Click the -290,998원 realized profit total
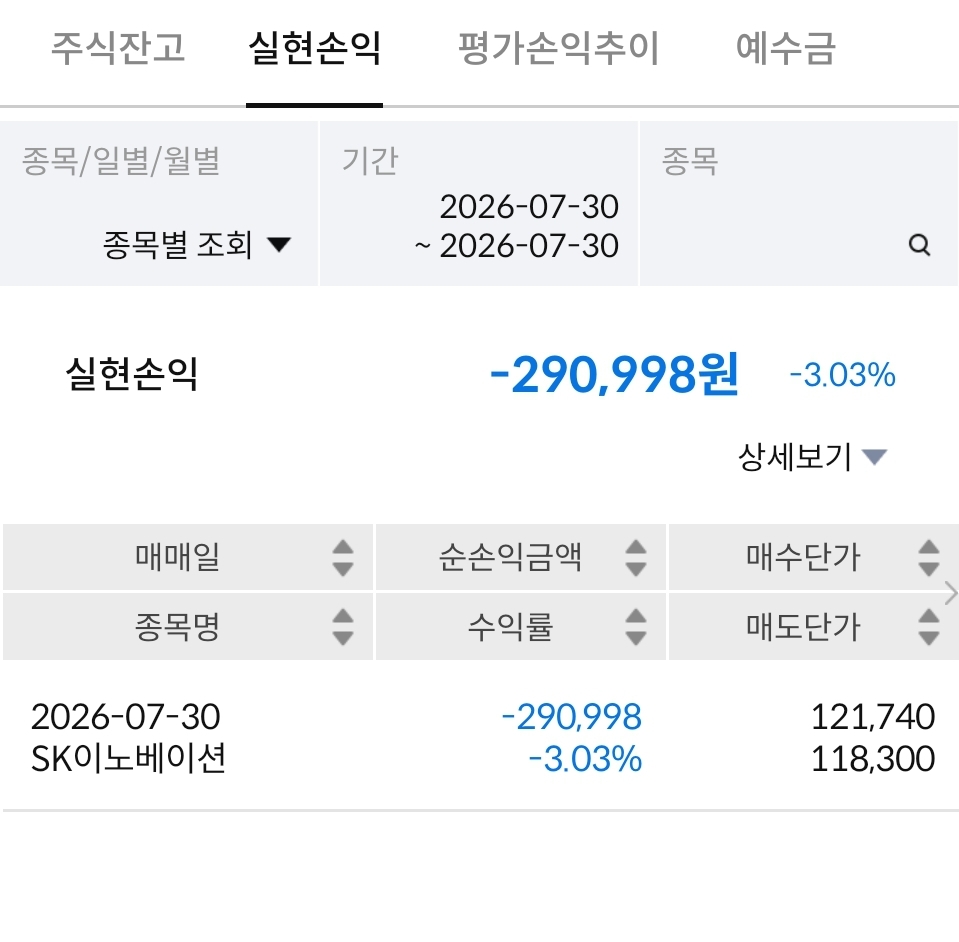Image resolution: width=959 pixels, height=942 pixels. [614, 374]
